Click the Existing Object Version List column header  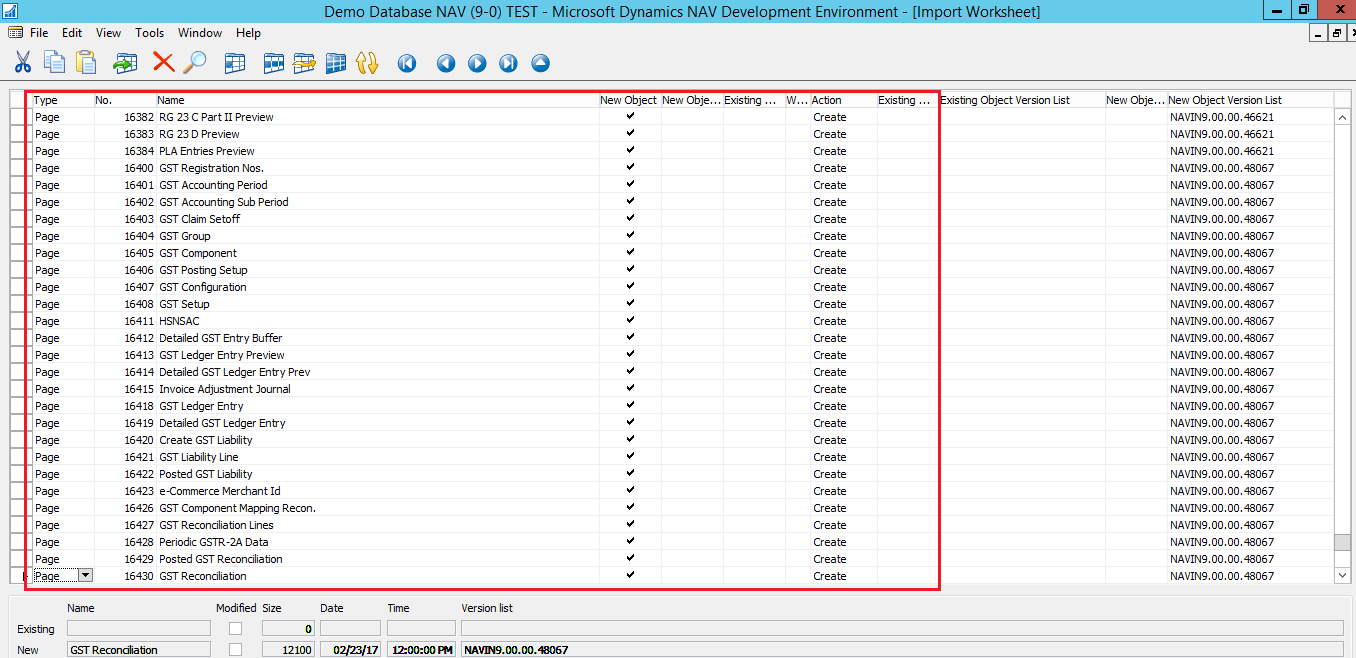[x=1021, y=100]
